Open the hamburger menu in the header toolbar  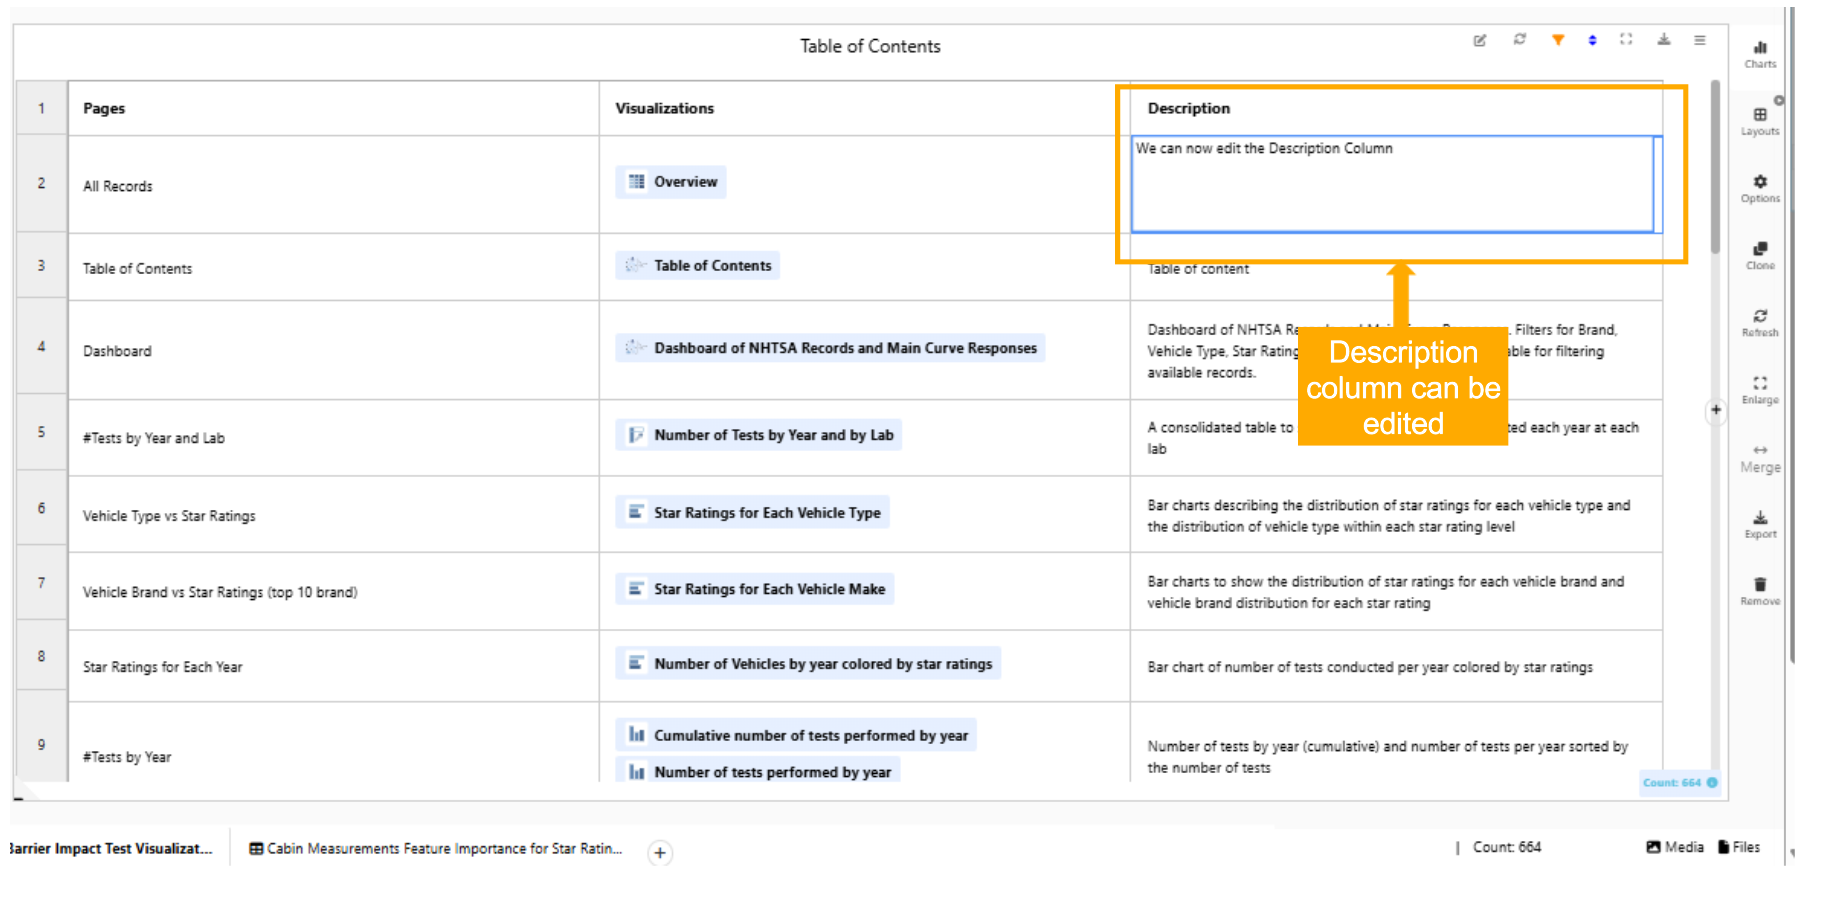pyautogui.click(x=1699, y=40)
